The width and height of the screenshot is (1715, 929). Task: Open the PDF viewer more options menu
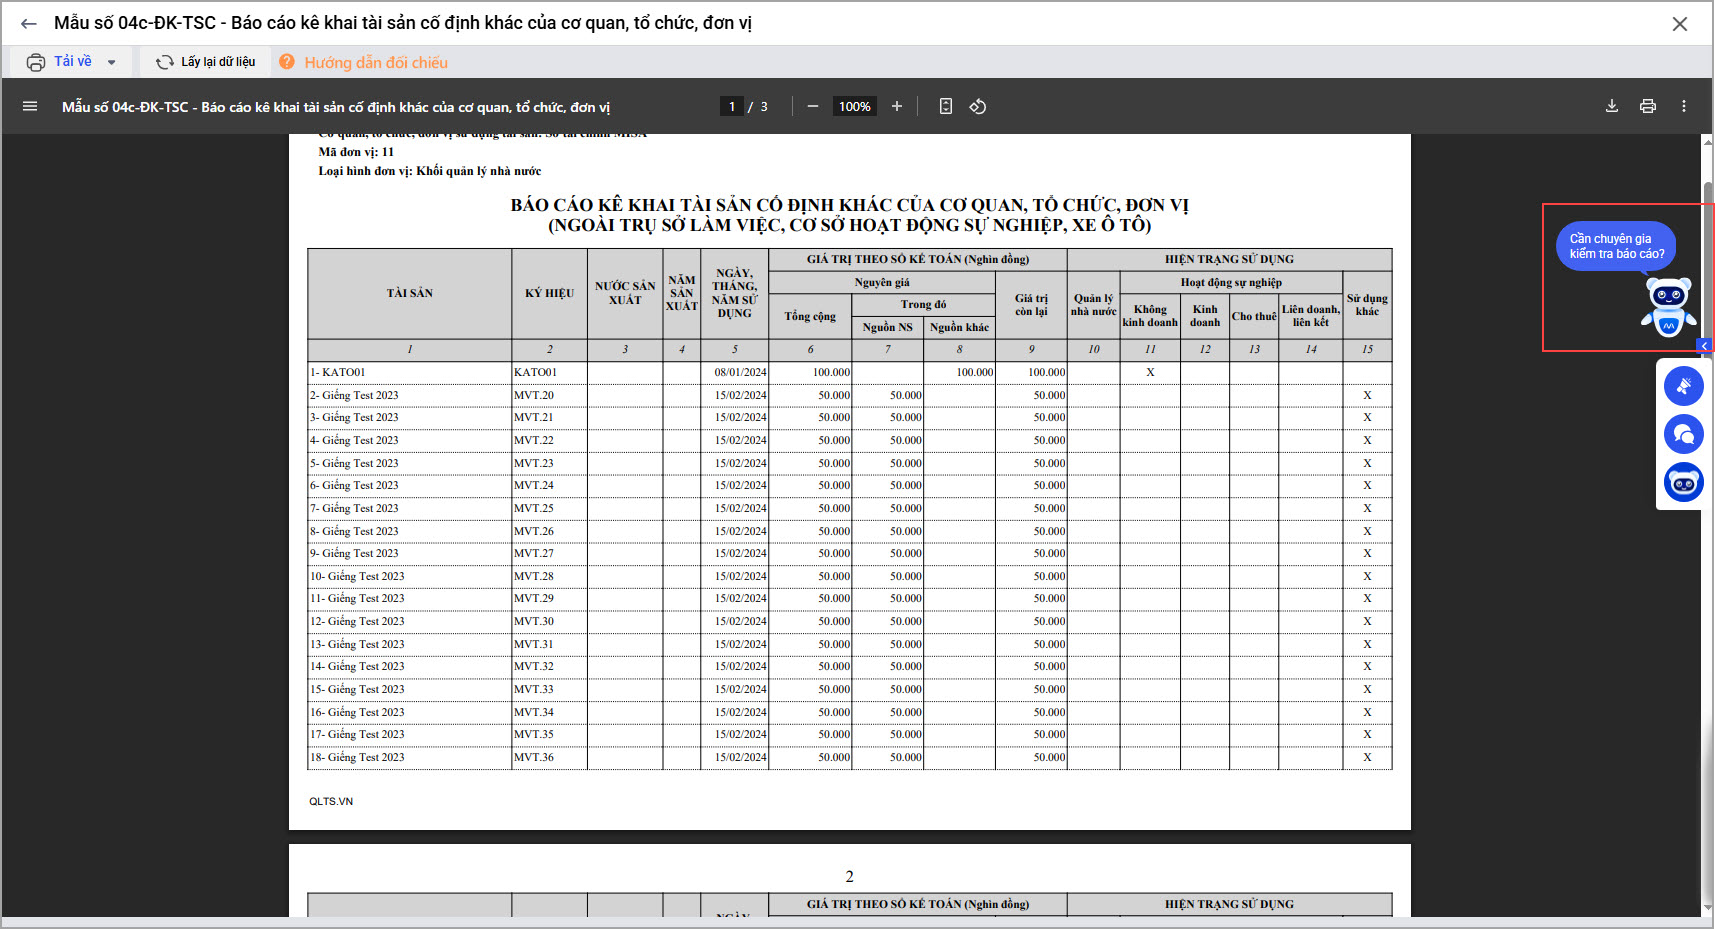point(1684,106)
